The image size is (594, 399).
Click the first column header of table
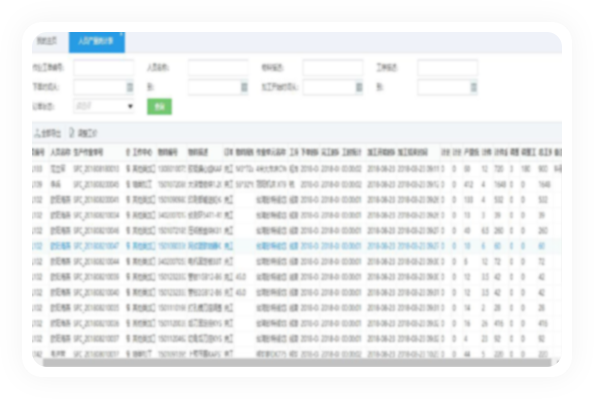click(39, 152)
